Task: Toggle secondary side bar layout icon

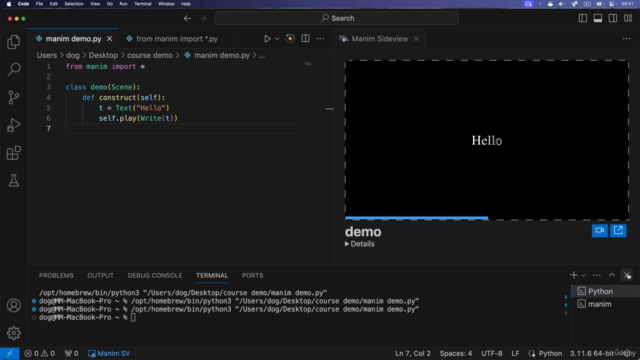Action: click(x=613, y=18)
